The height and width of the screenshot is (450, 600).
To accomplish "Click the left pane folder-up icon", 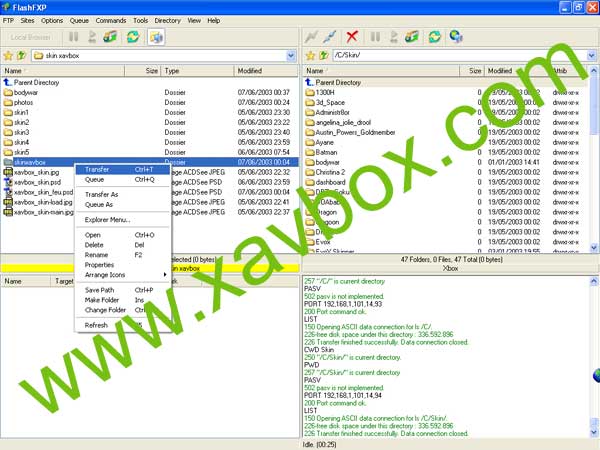I will (22, 56).
